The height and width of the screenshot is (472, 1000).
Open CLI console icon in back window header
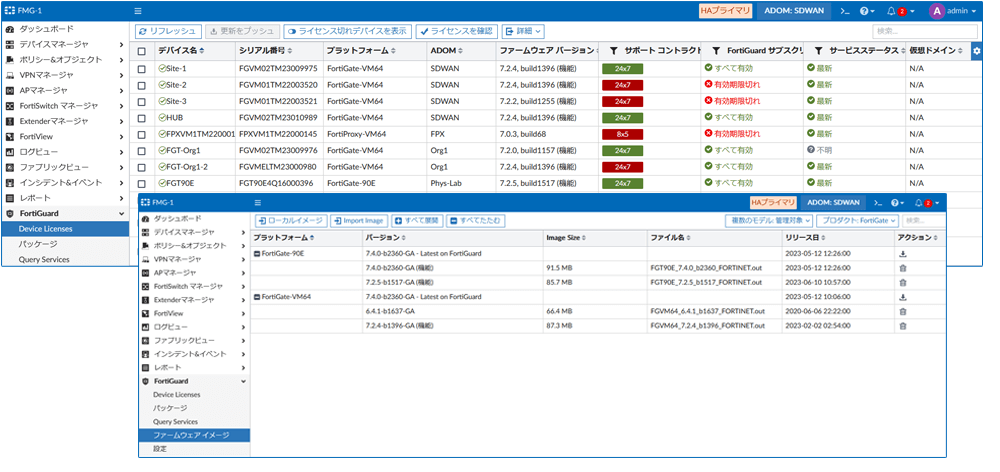(845, 11)
